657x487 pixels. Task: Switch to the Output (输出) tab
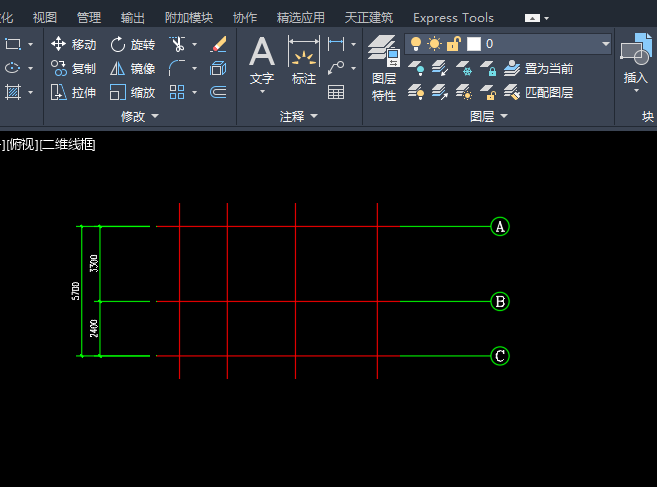(132, 17)
